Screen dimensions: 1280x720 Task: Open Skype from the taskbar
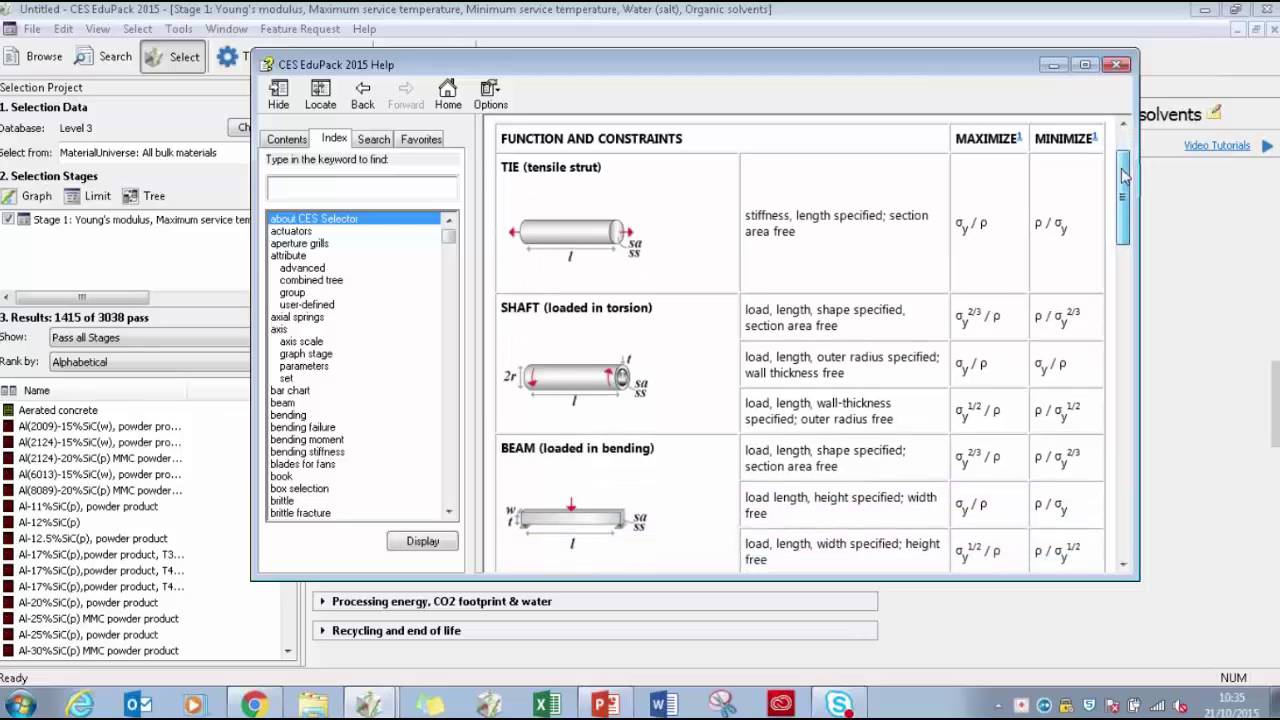coord(839,704)
